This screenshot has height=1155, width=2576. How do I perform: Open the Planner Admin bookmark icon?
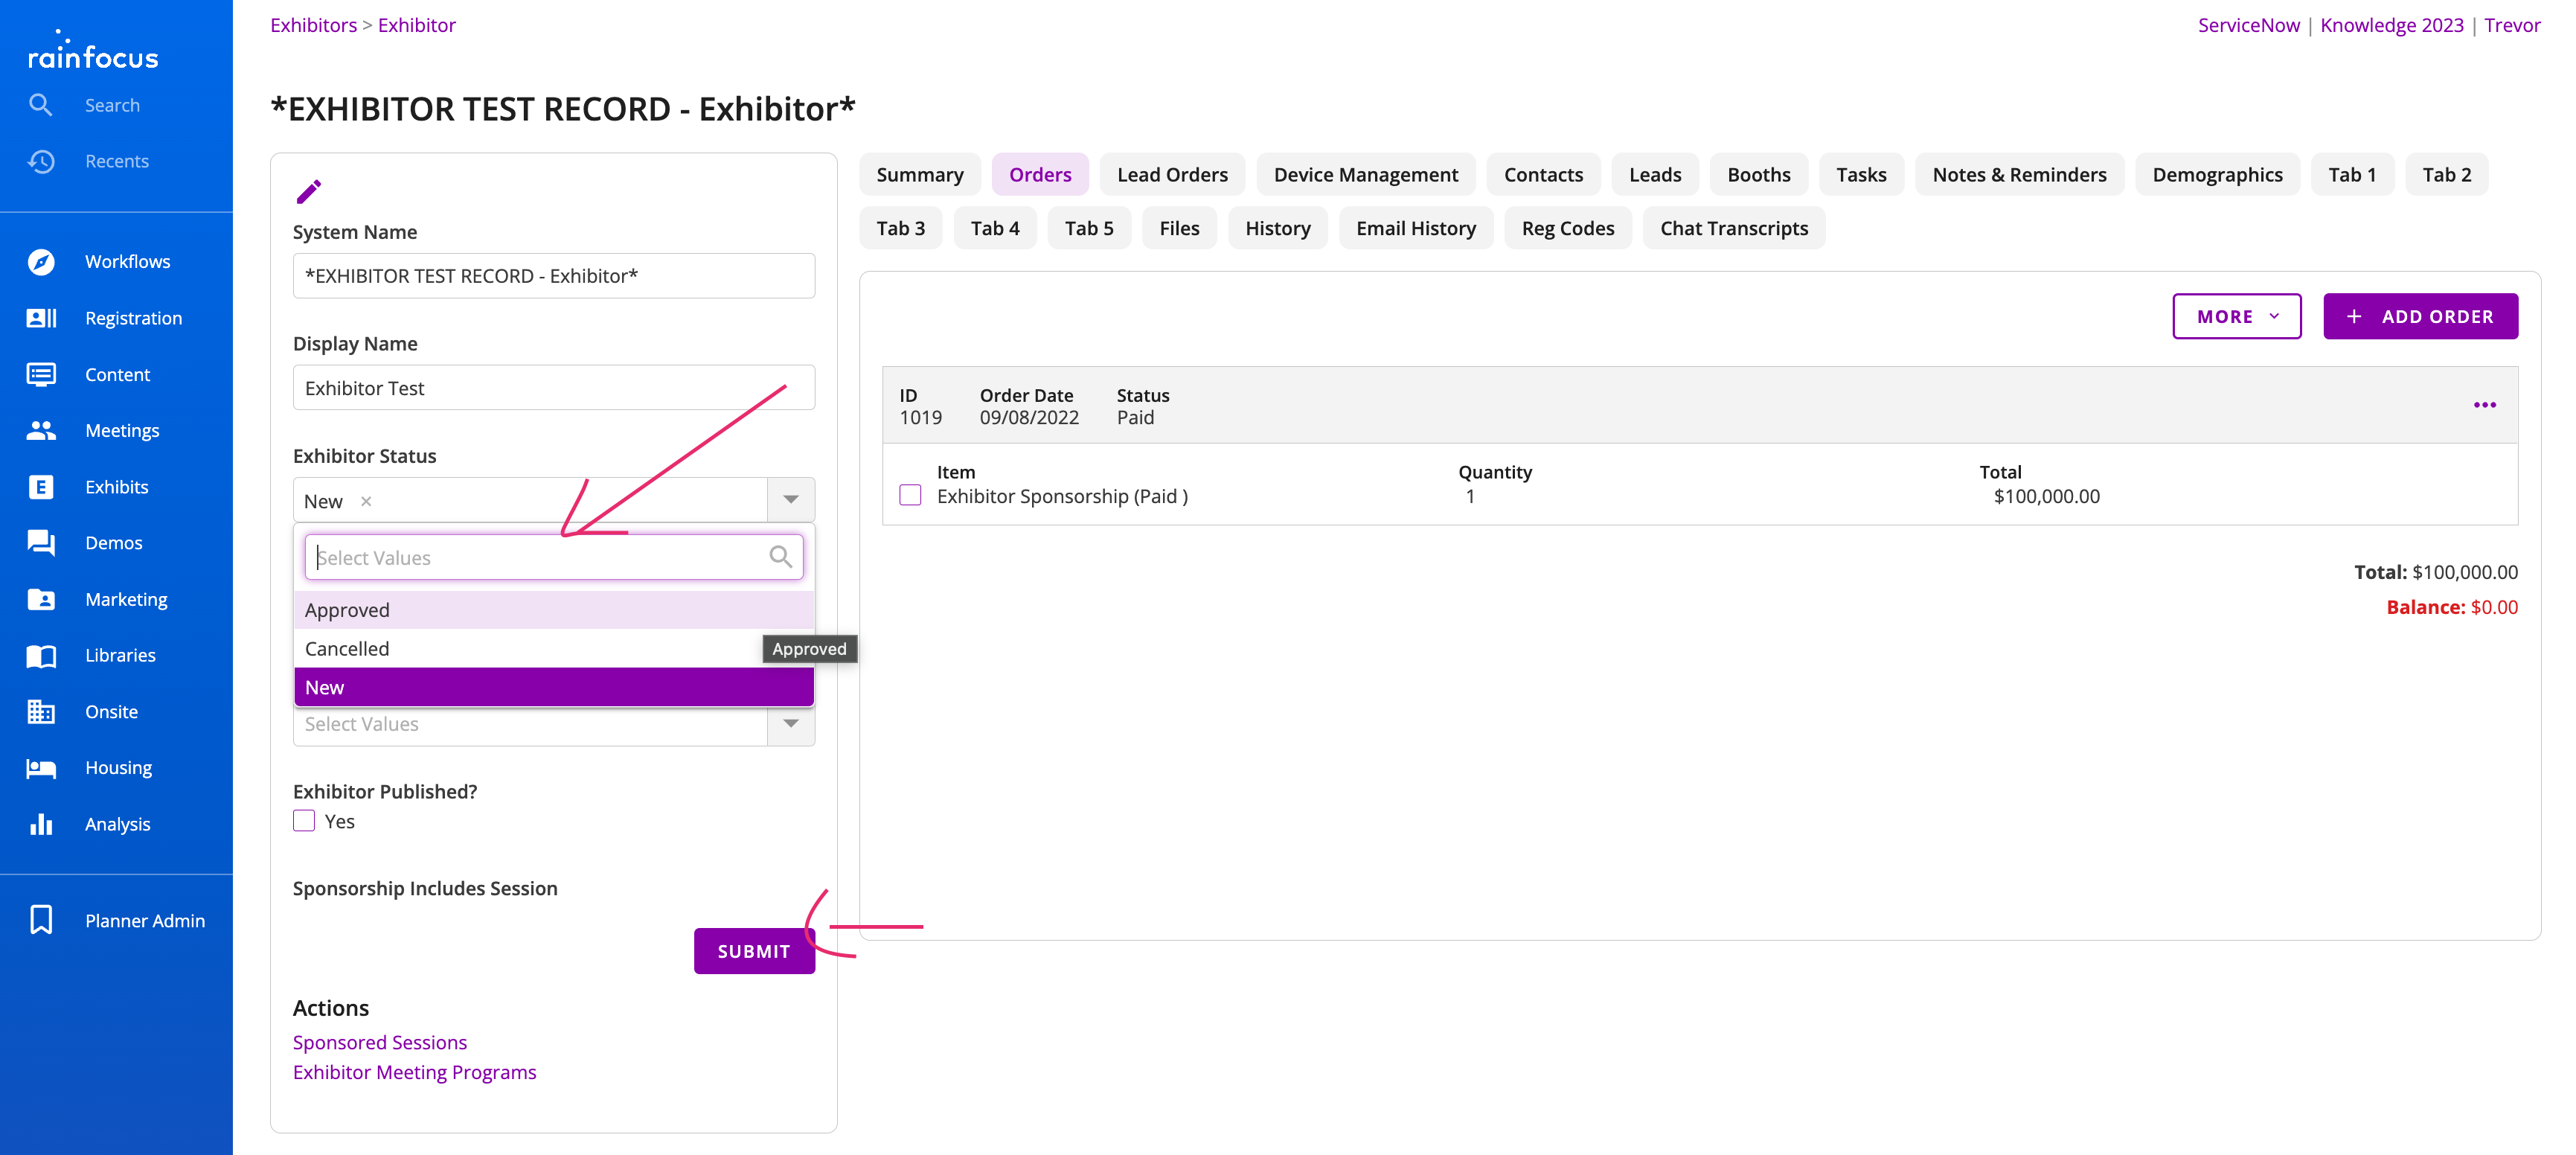click(x=41, y=920)
